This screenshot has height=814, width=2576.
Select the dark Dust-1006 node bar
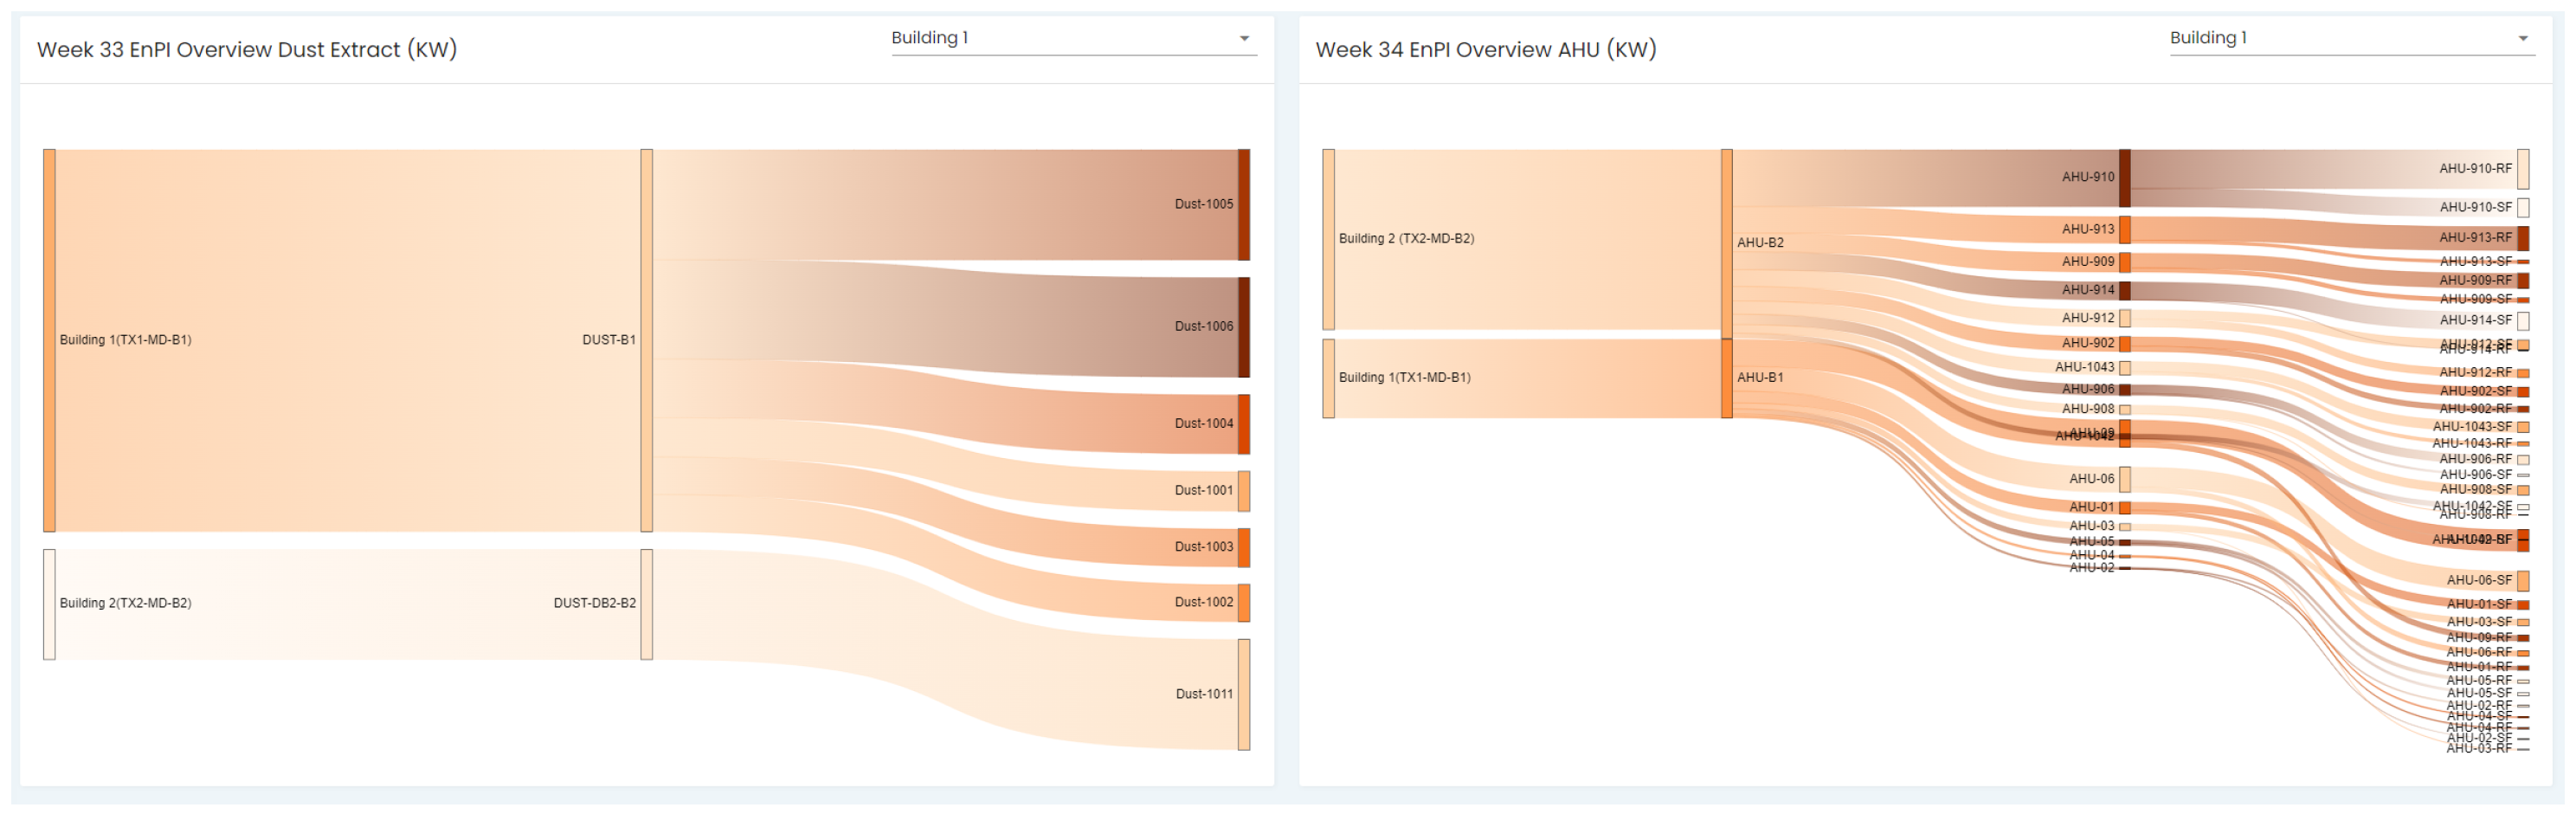(x=1244, y=327)
